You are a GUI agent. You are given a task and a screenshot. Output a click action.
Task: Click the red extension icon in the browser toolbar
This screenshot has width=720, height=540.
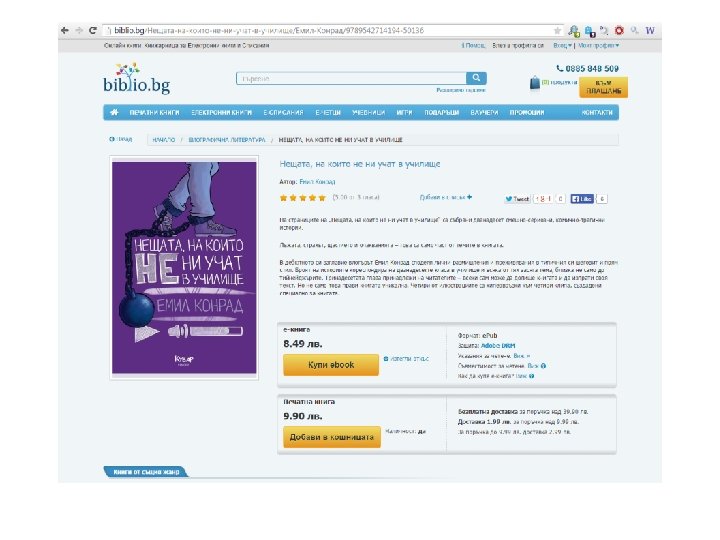(619, 31)
